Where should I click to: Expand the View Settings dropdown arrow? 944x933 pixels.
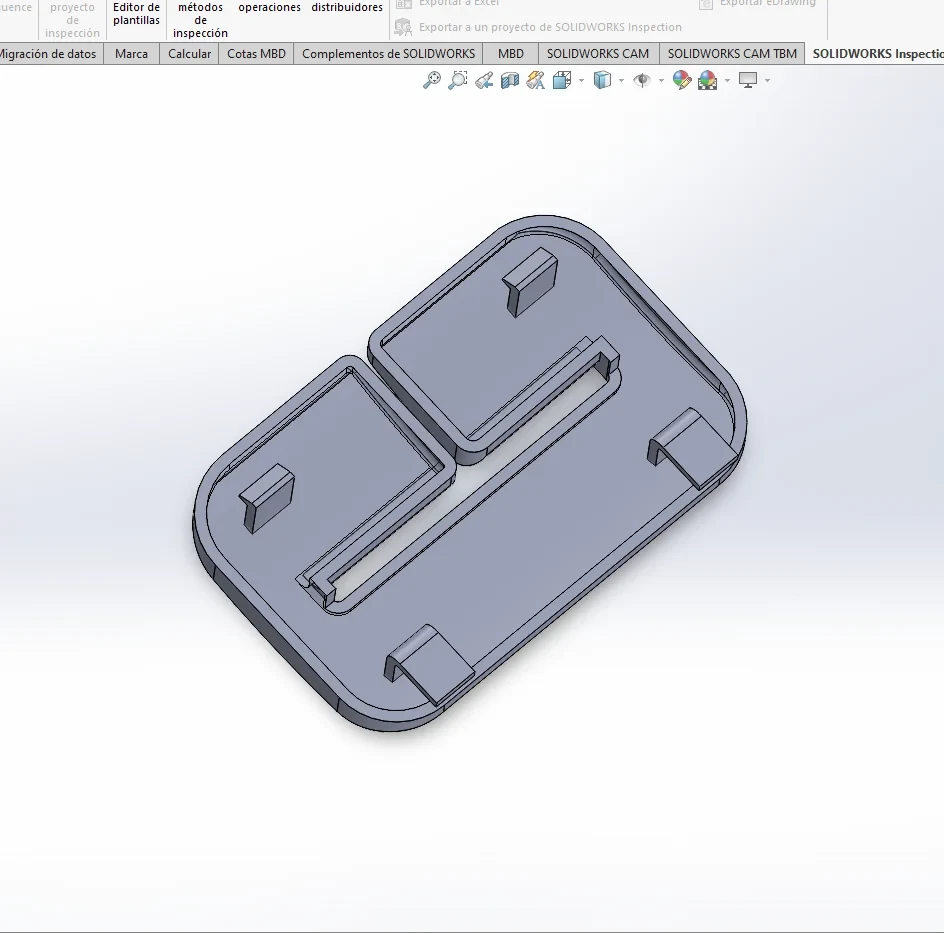pos(767,80)
